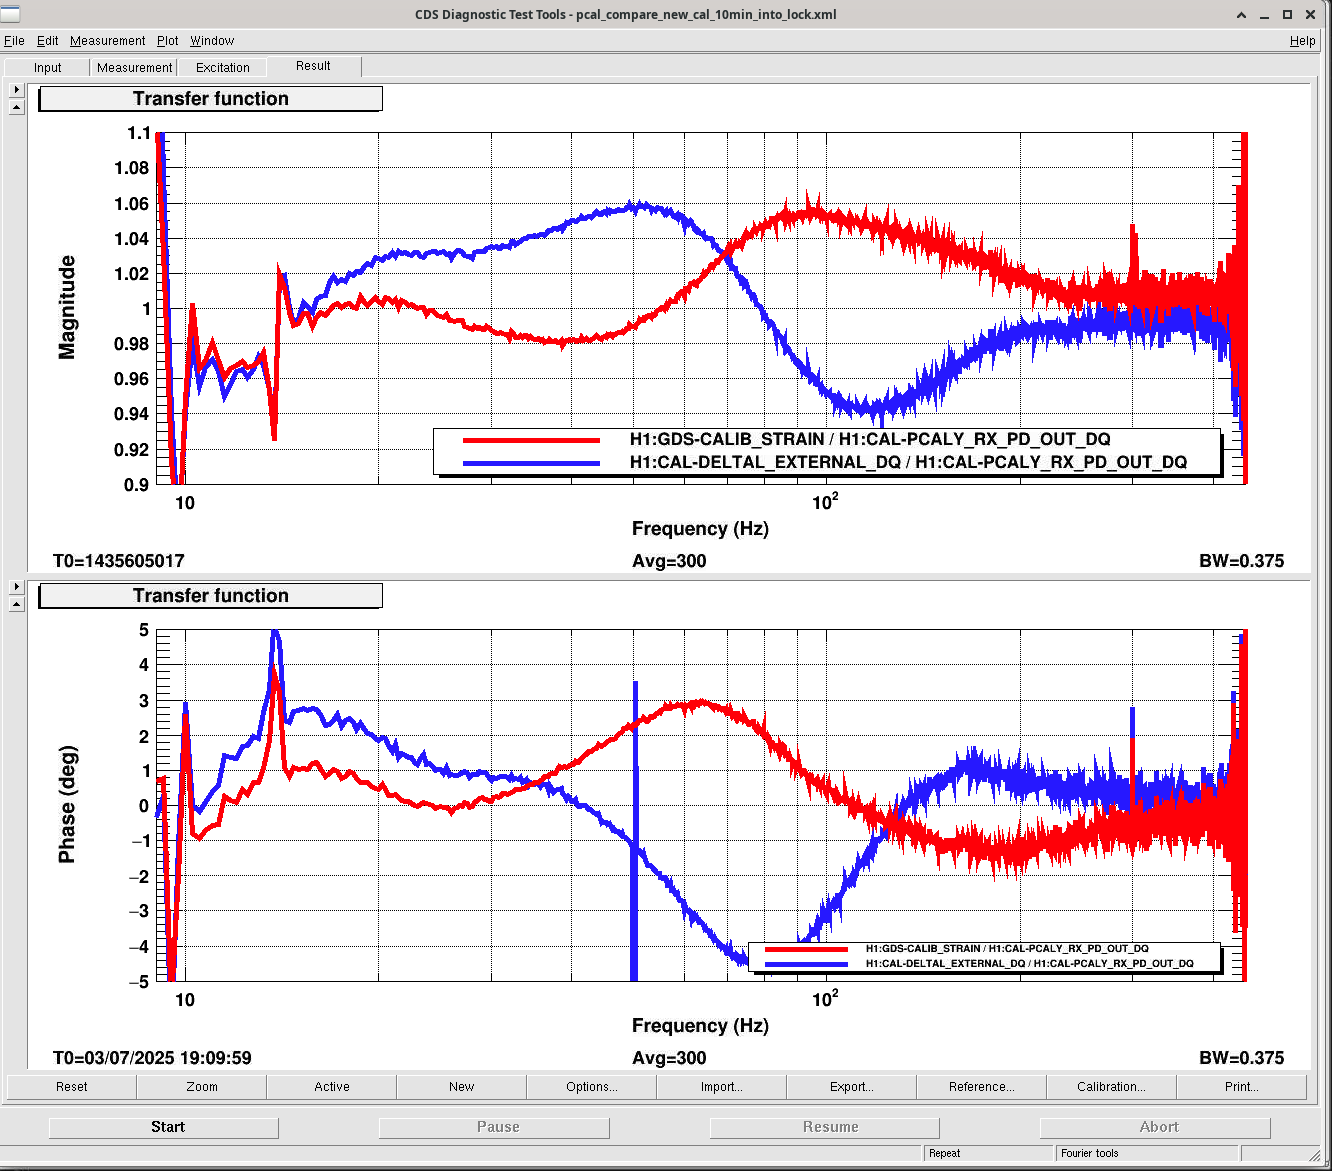Select the Result tab

(x=313, y=66)
